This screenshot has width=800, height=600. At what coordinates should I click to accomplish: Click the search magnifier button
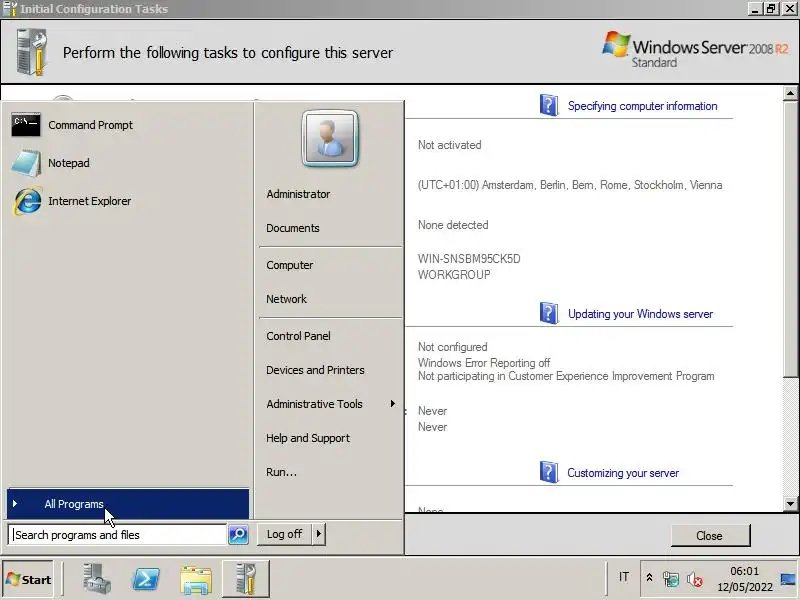pyautogui.click(x=238, y=535)
